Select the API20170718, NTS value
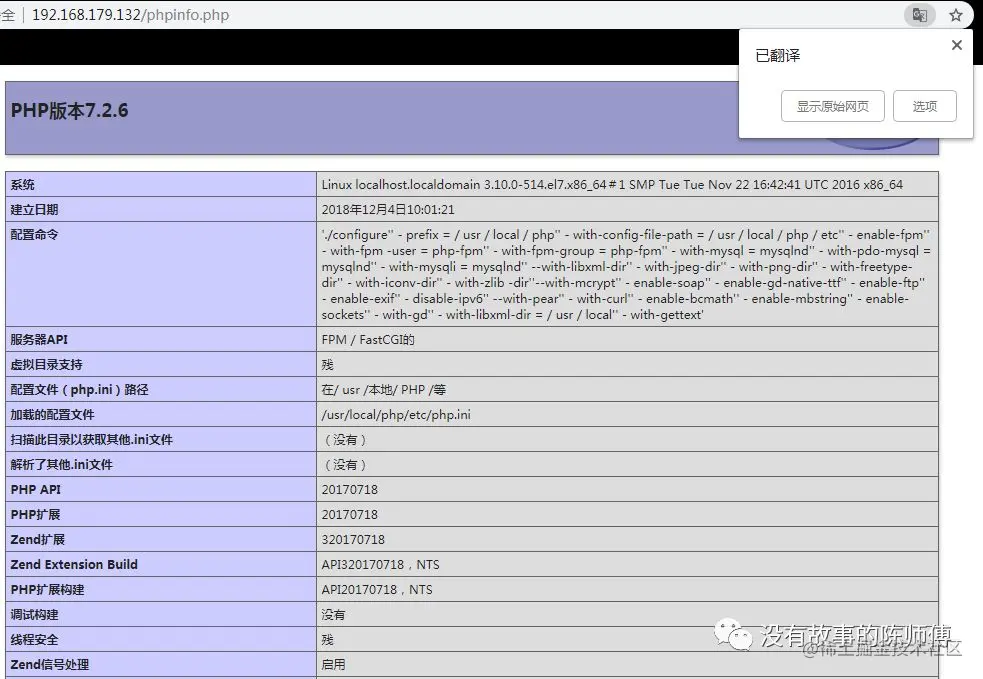 (377, 589)
